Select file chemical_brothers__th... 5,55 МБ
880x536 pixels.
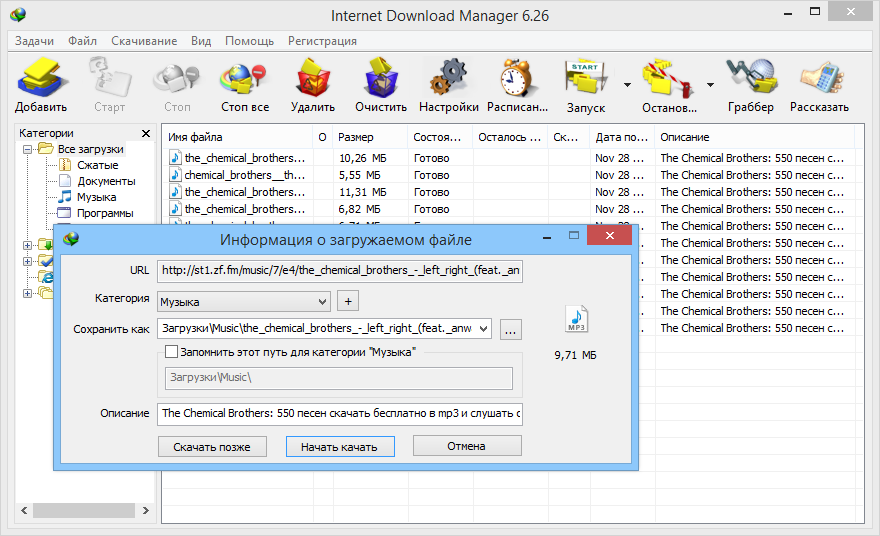513,175
